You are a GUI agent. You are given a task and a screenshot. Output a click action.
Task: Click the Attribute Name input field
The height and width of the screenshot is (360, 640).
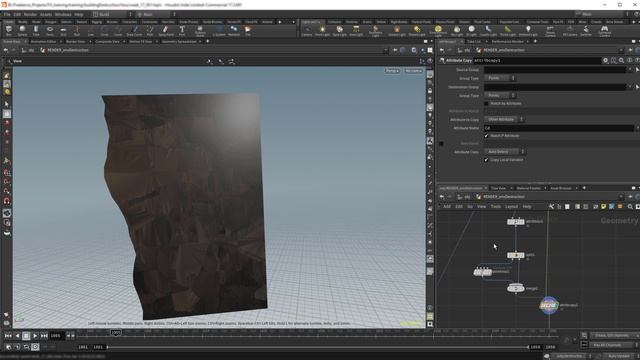[558, 128]
